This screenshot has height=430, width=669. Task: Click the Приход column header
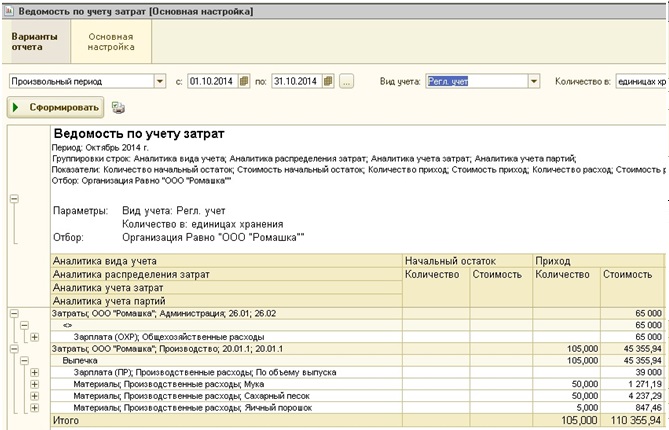coord(599,261)
